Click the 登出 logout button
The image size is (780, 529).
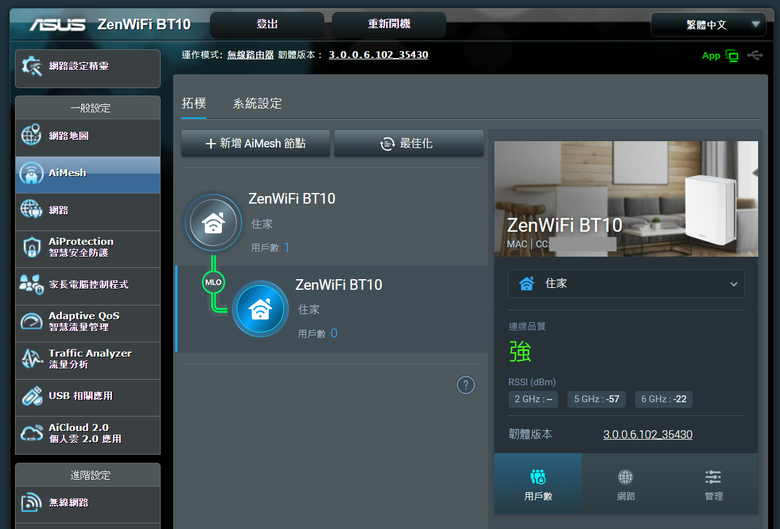click(267, 24)
